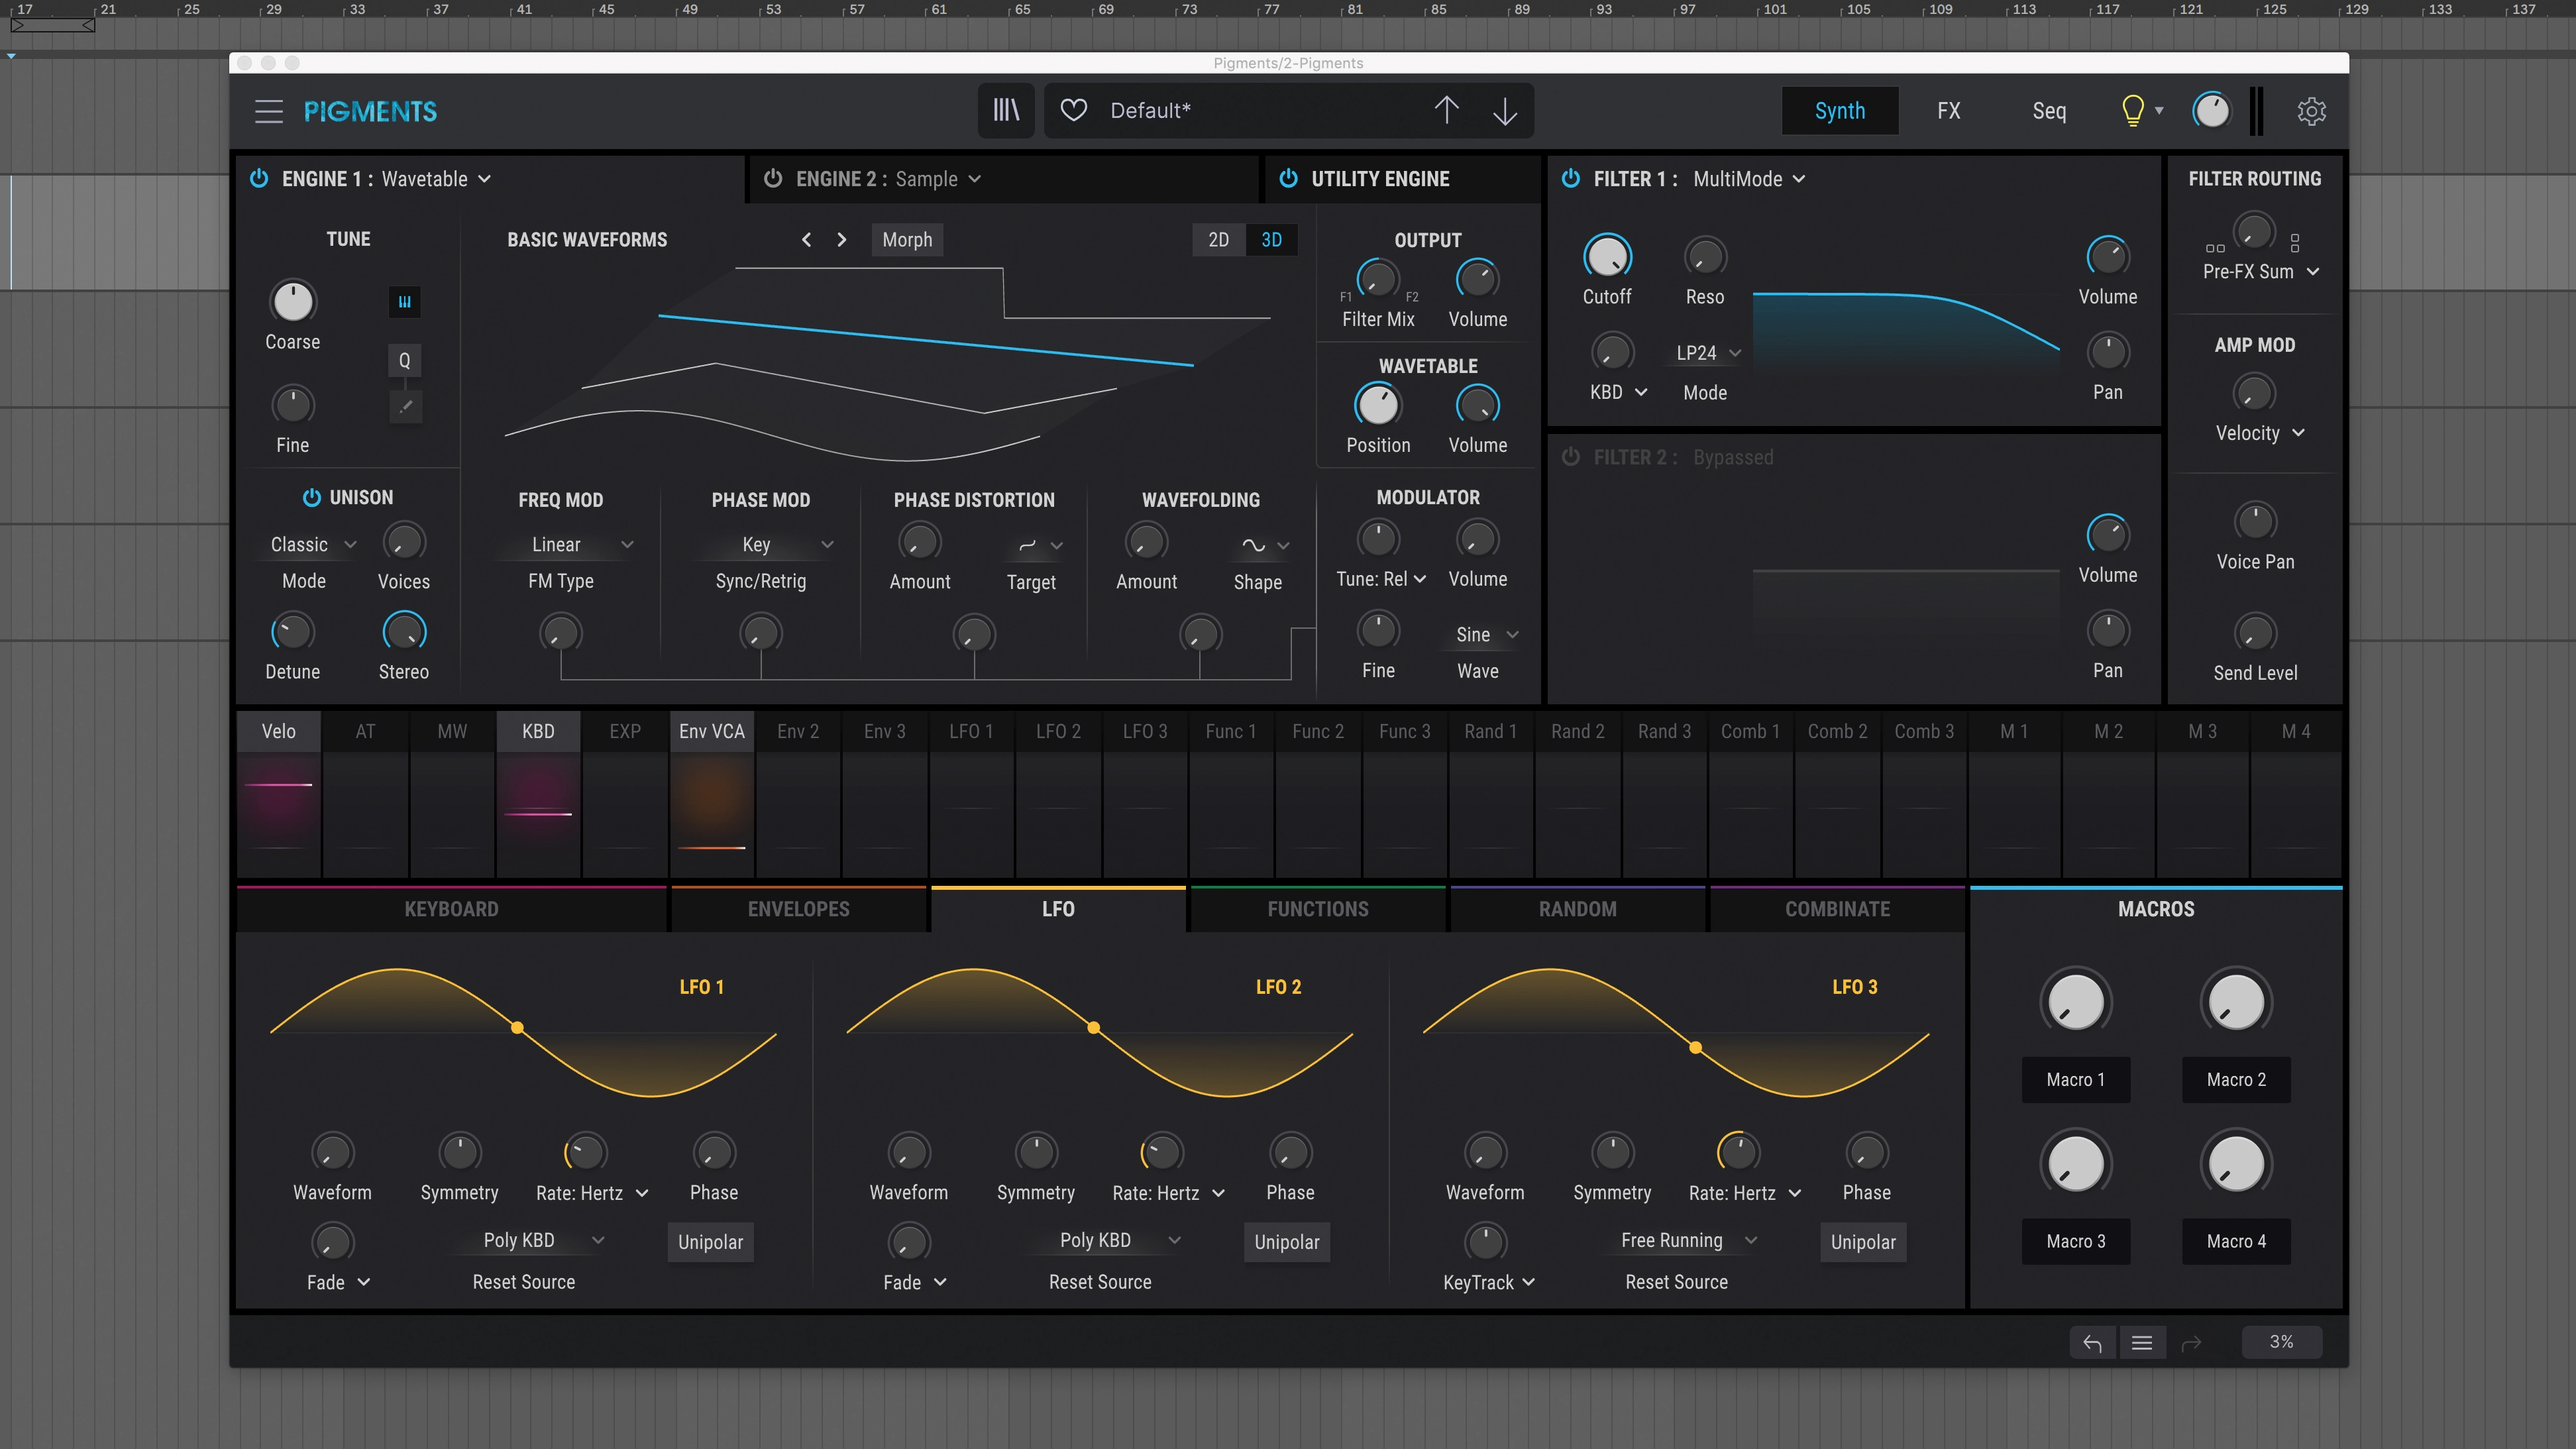Switch to the FX tab

(1948, 110)
